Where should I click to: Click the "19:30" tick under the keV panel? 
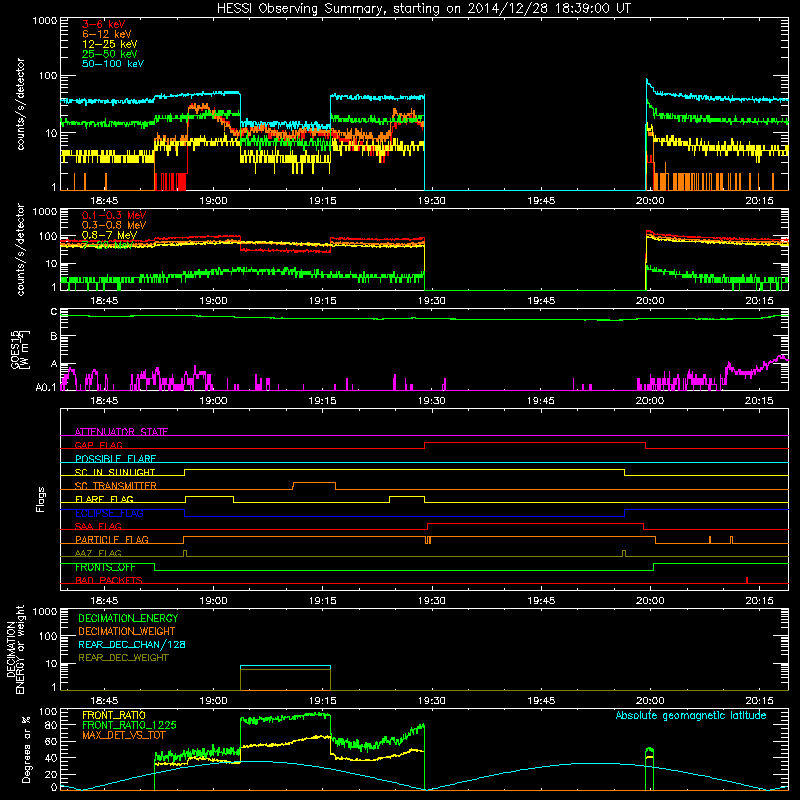[432, 201]
